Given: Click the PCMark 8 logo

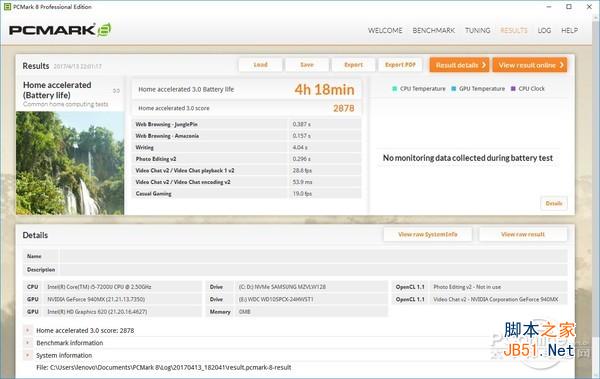Looking at the screenshot, I should tap(60, 30).
